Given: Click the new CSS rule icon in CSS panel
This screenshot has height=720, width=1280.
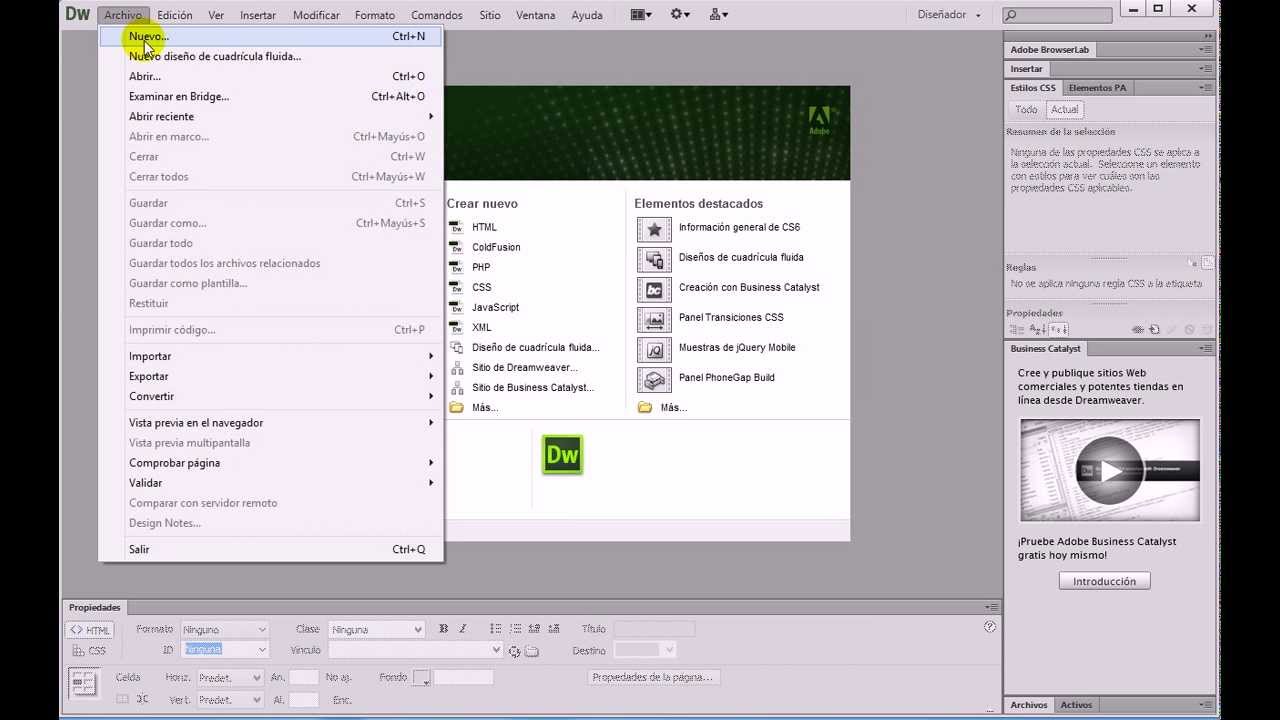Looking at the screenshot, I should [x=1155, y=329].
